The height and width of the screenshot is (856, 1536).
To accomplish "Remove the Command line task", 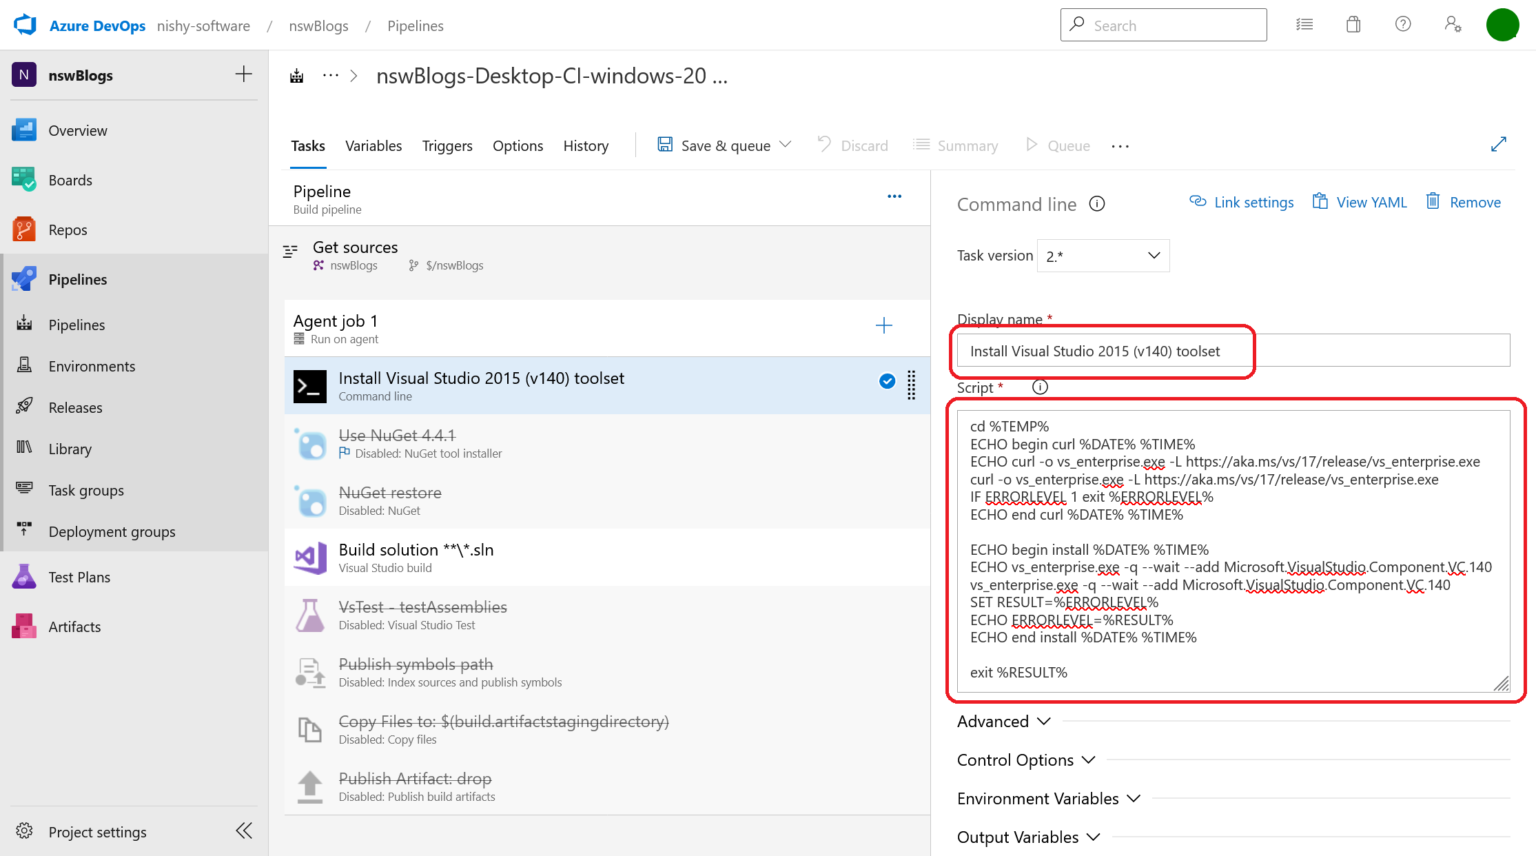I will (x=1463, y=202).
